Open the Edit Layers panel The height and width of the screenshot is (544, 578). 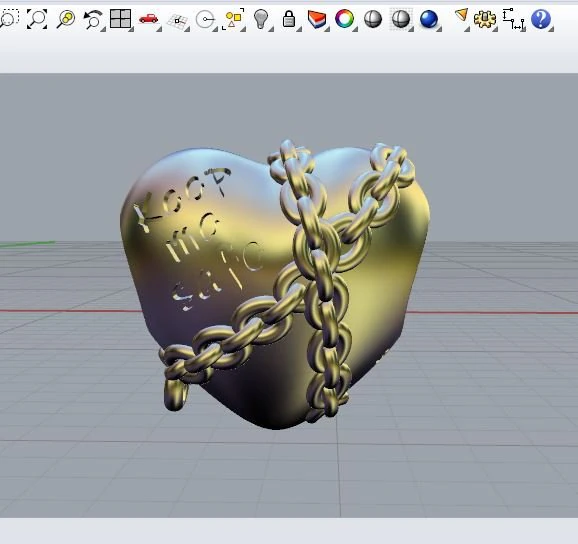[317, 20]
